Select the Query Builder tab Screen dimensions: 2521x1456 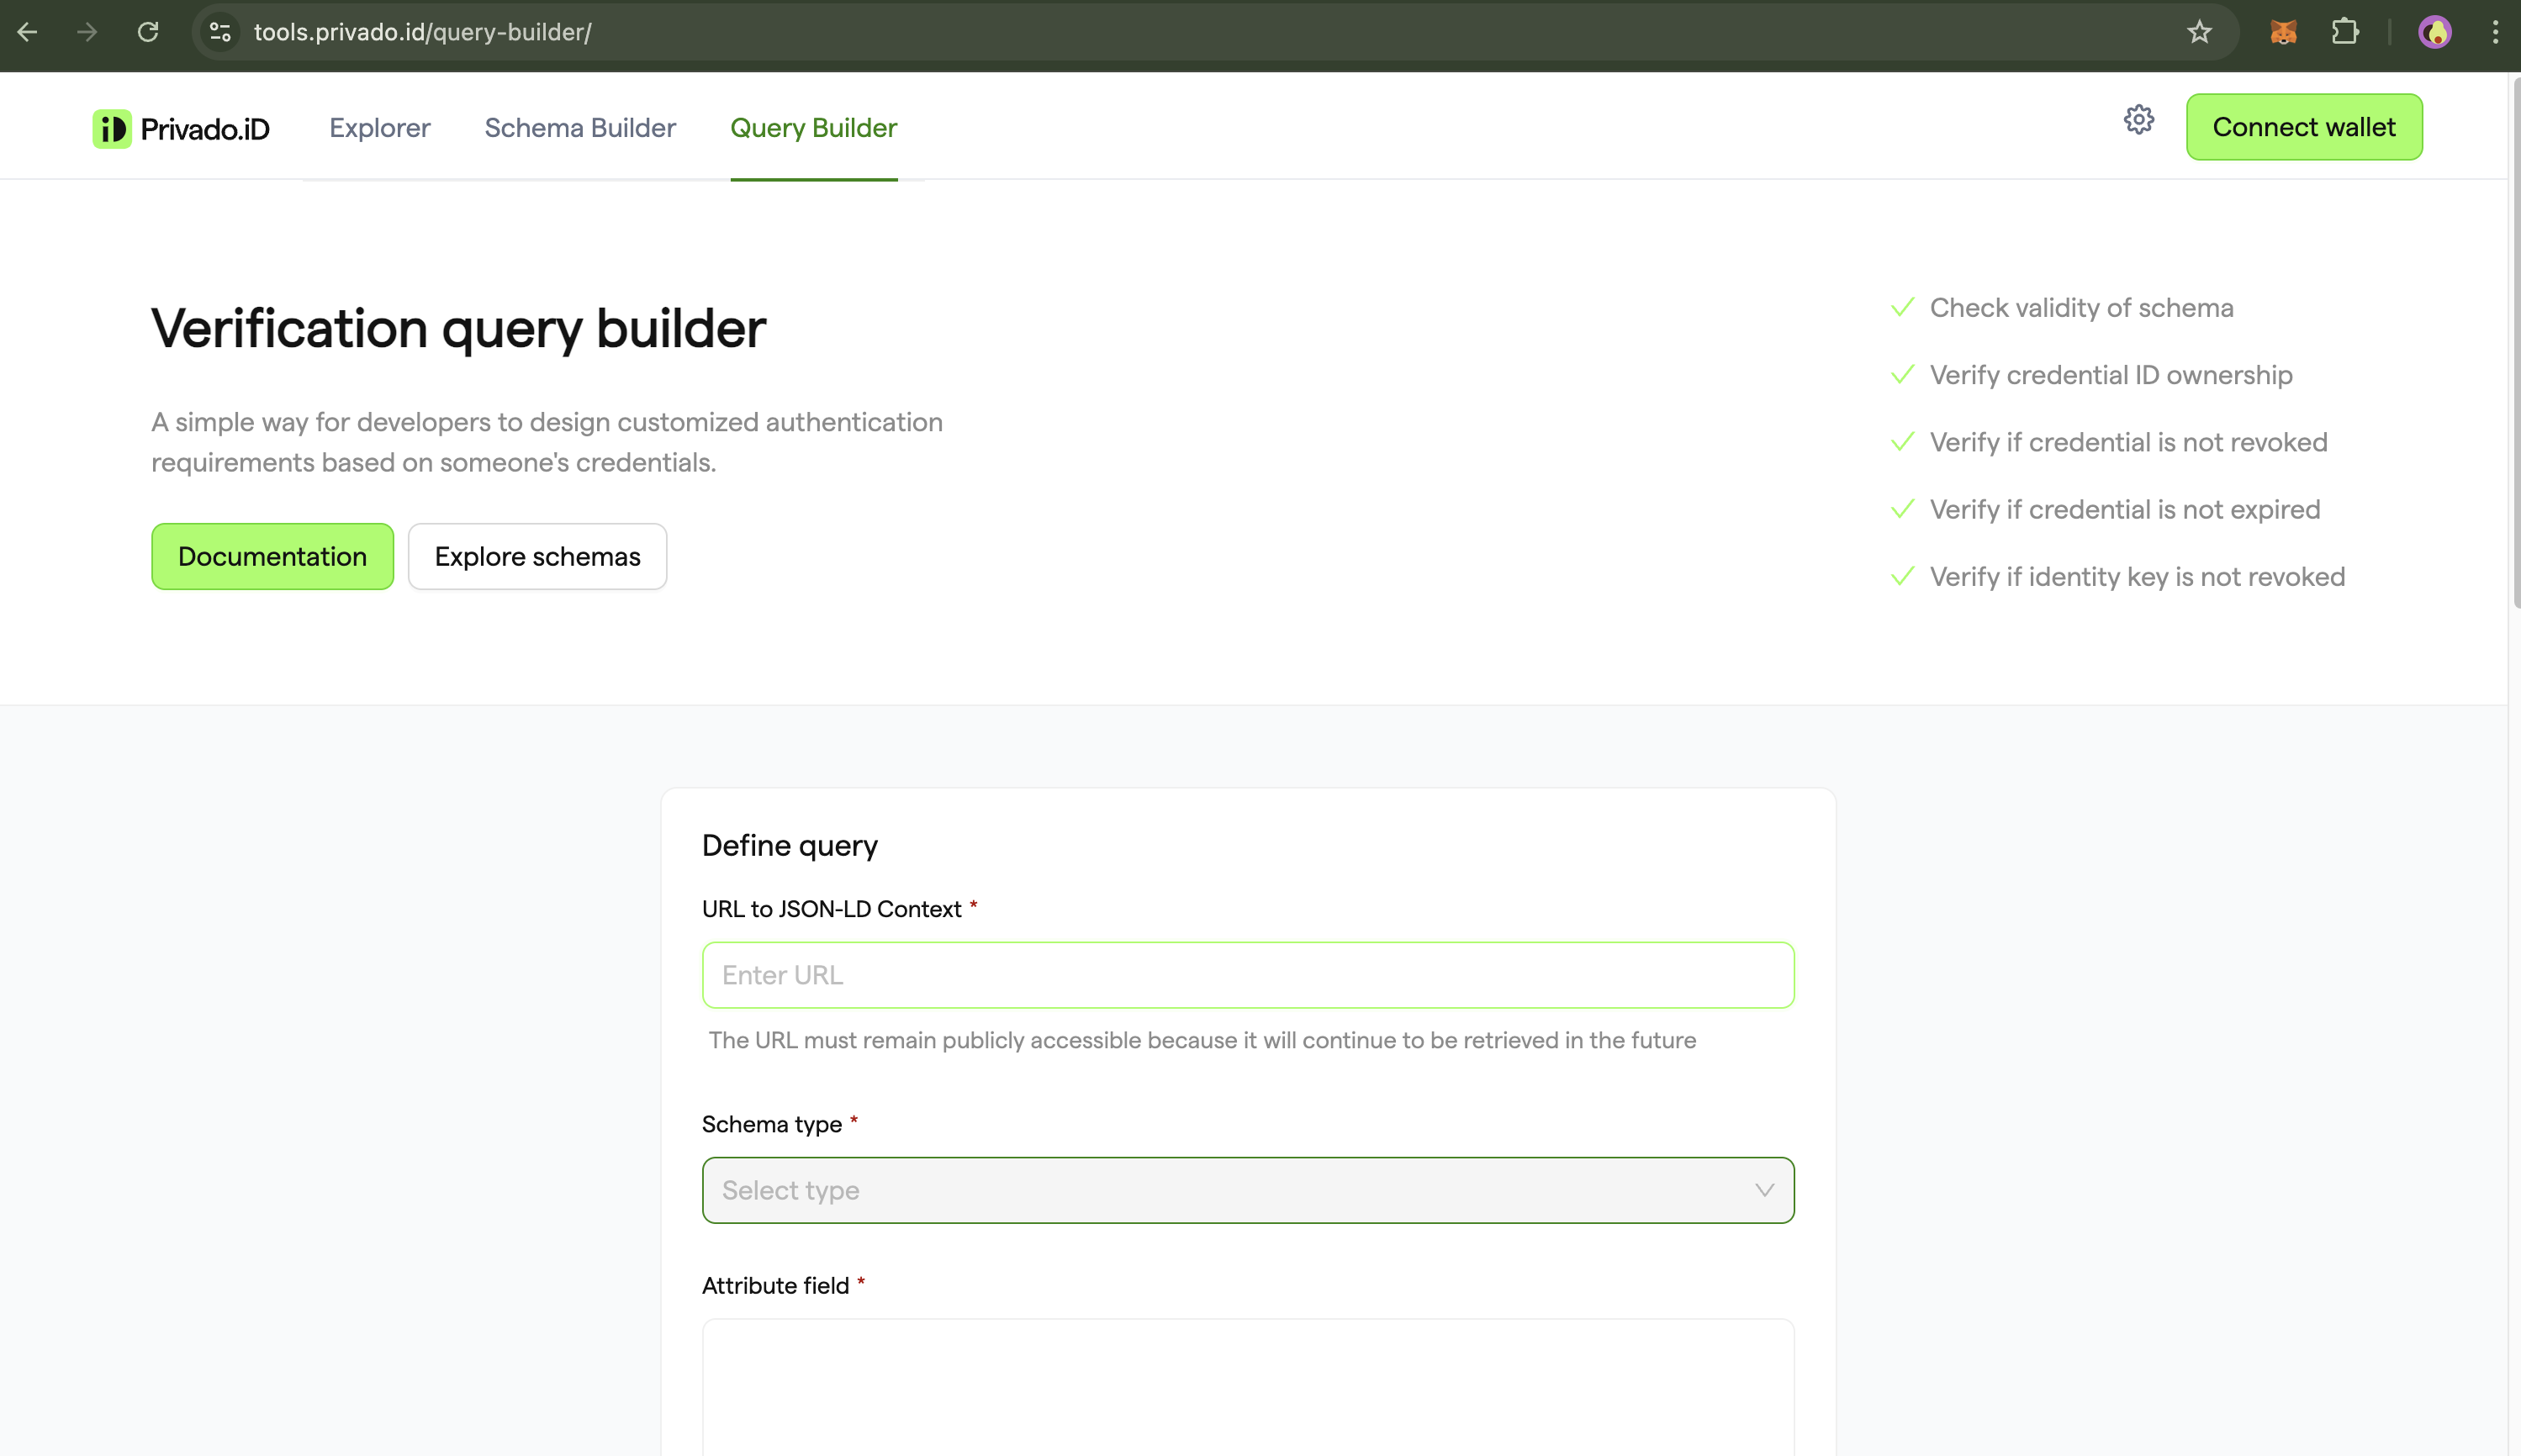(x=814, y=128)
